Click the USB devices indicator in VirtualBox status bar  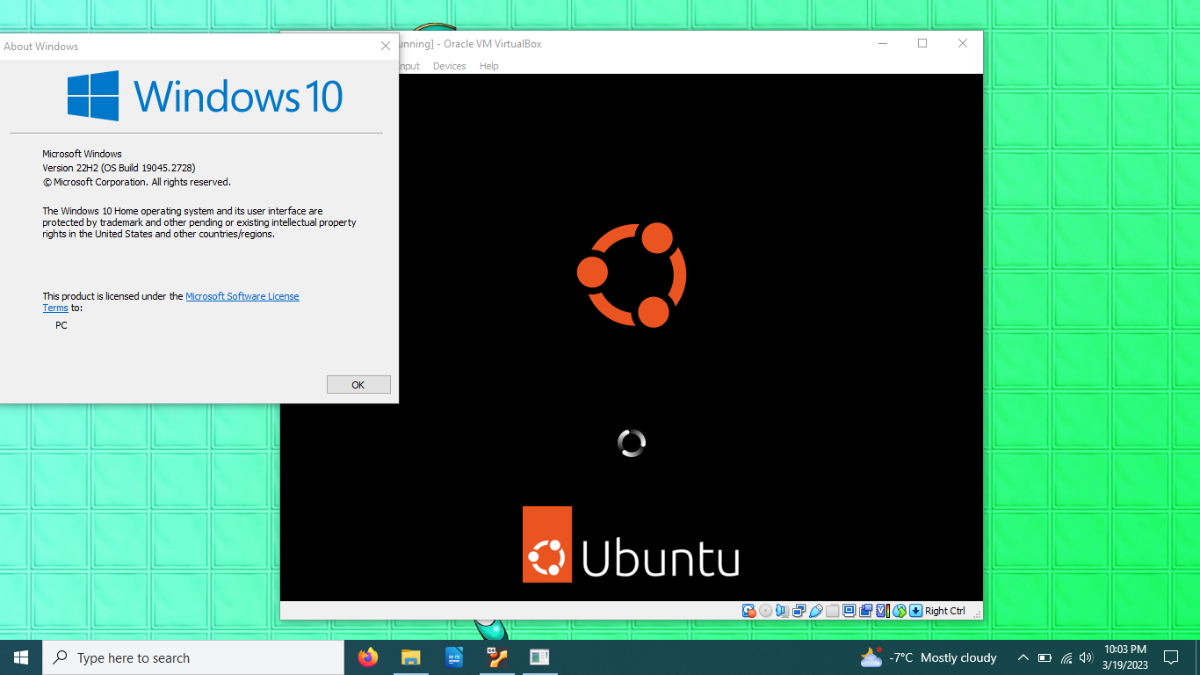(816, 611)
